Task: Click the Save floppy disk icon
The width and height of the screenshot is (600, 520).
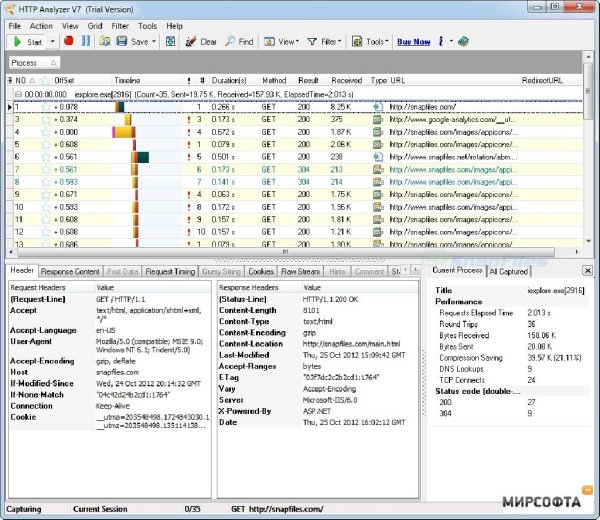Action: coord(122,41)
